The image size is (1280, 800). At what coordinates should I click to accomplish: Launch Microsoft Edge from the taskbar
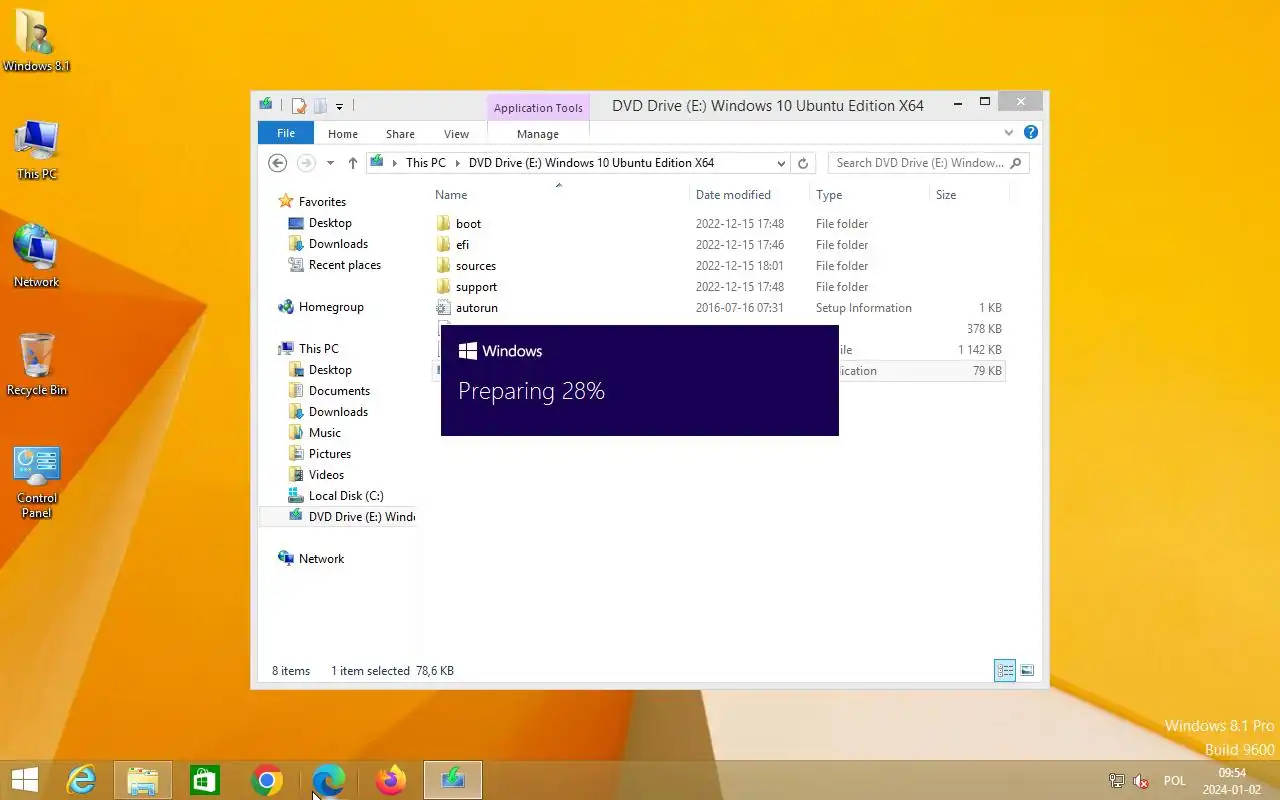(x=329, y=780)
